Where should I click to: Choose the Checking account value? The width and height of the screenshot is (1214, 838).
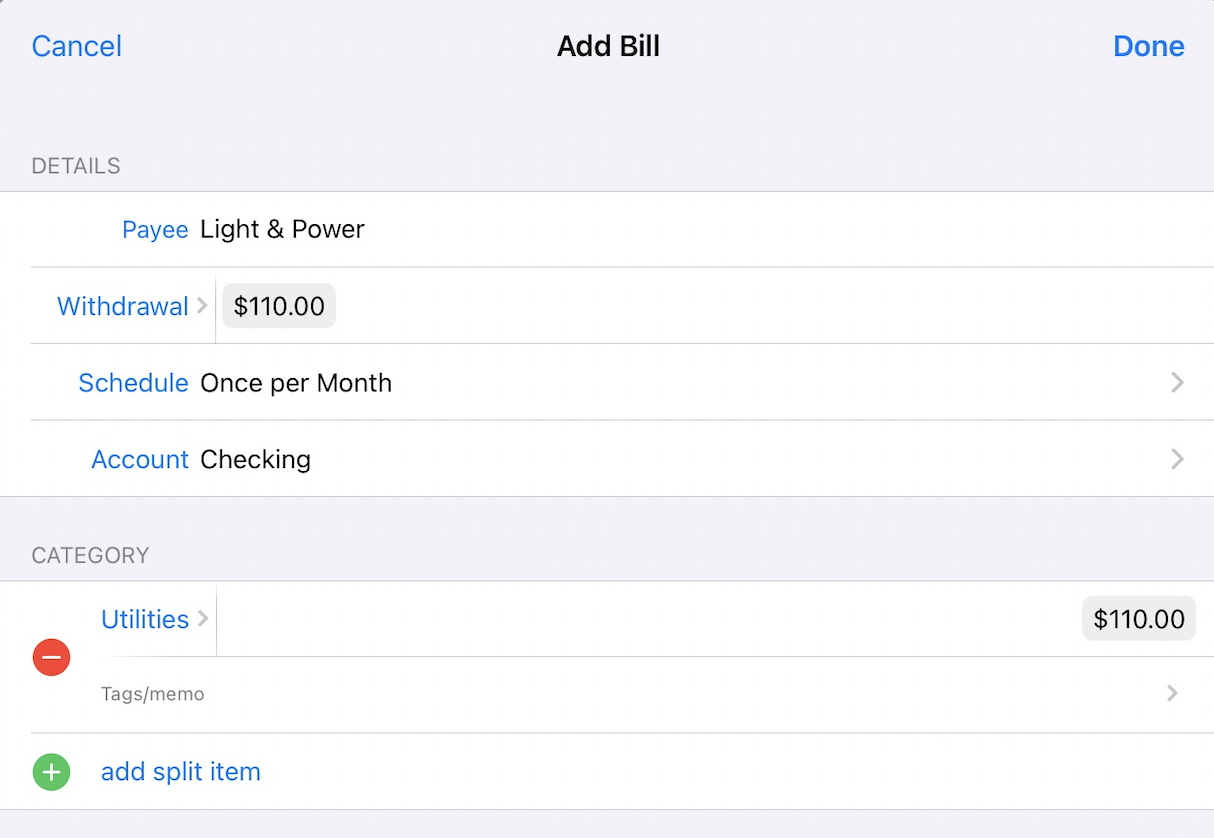256,459
